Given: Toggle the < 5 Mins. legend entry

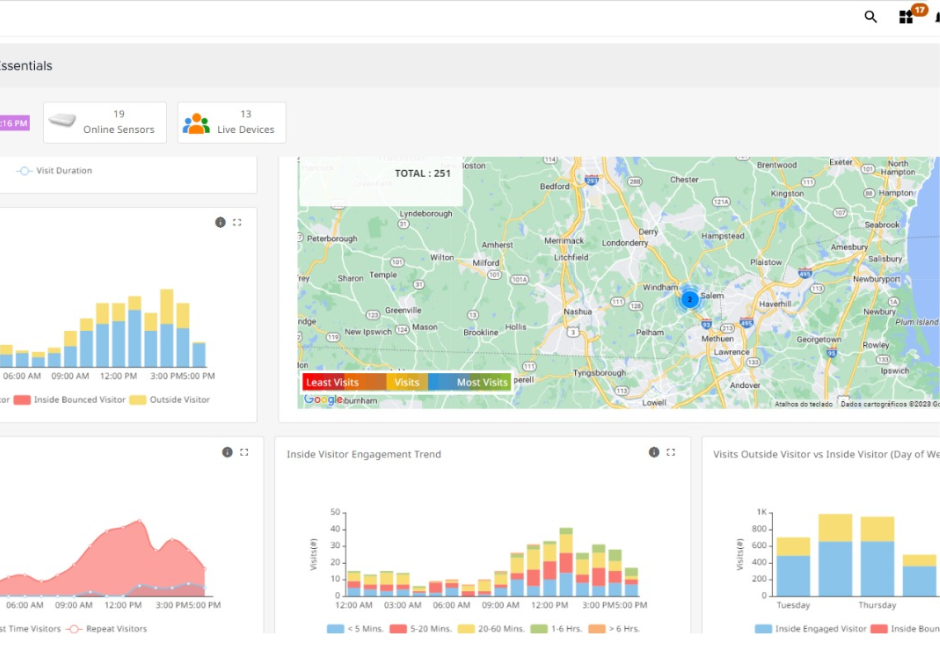Looking at the screenshot, I should click(355, 629).
